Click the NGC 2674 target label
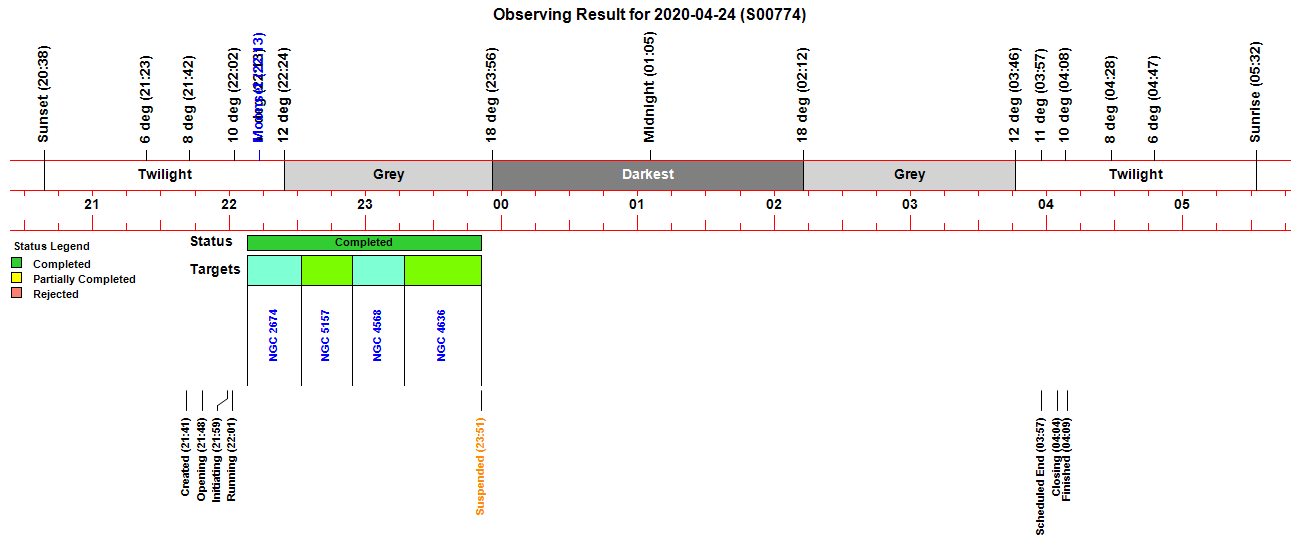 coord(273,335)
